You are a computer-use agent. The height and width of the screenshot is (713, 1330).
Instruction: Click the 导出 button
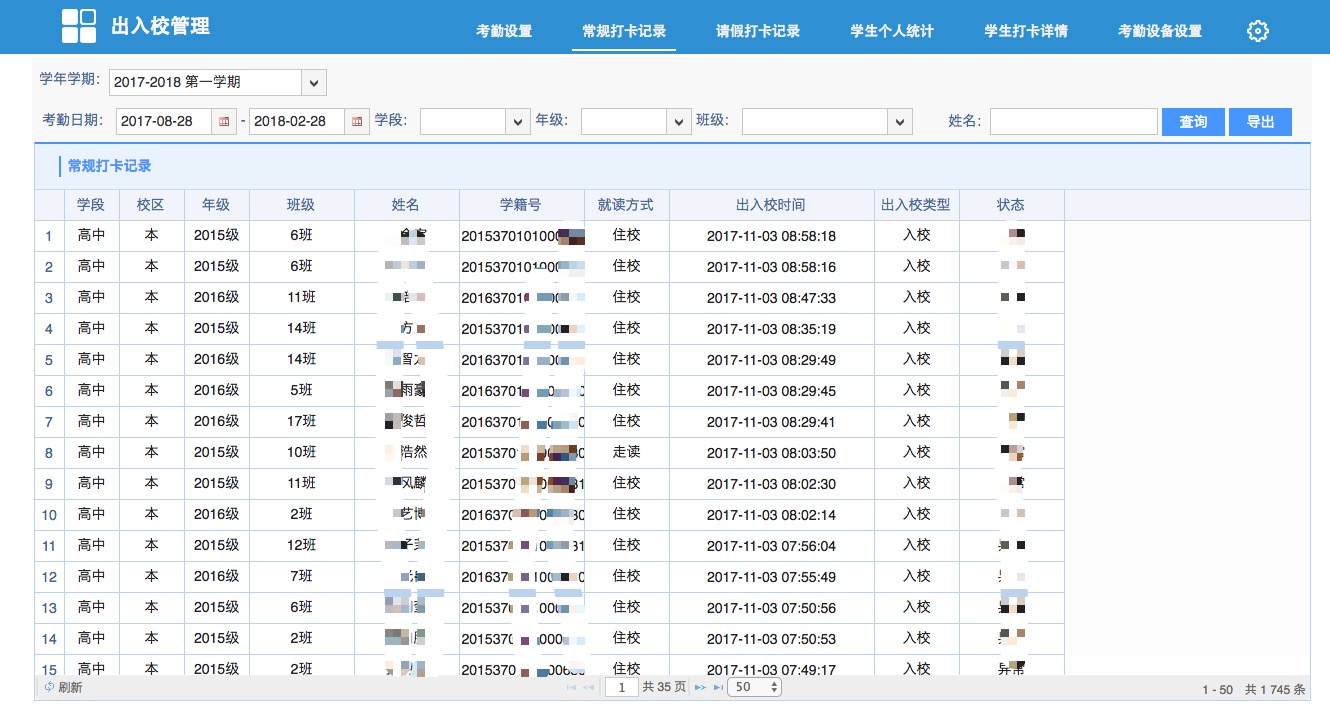tap(1260, 122)
